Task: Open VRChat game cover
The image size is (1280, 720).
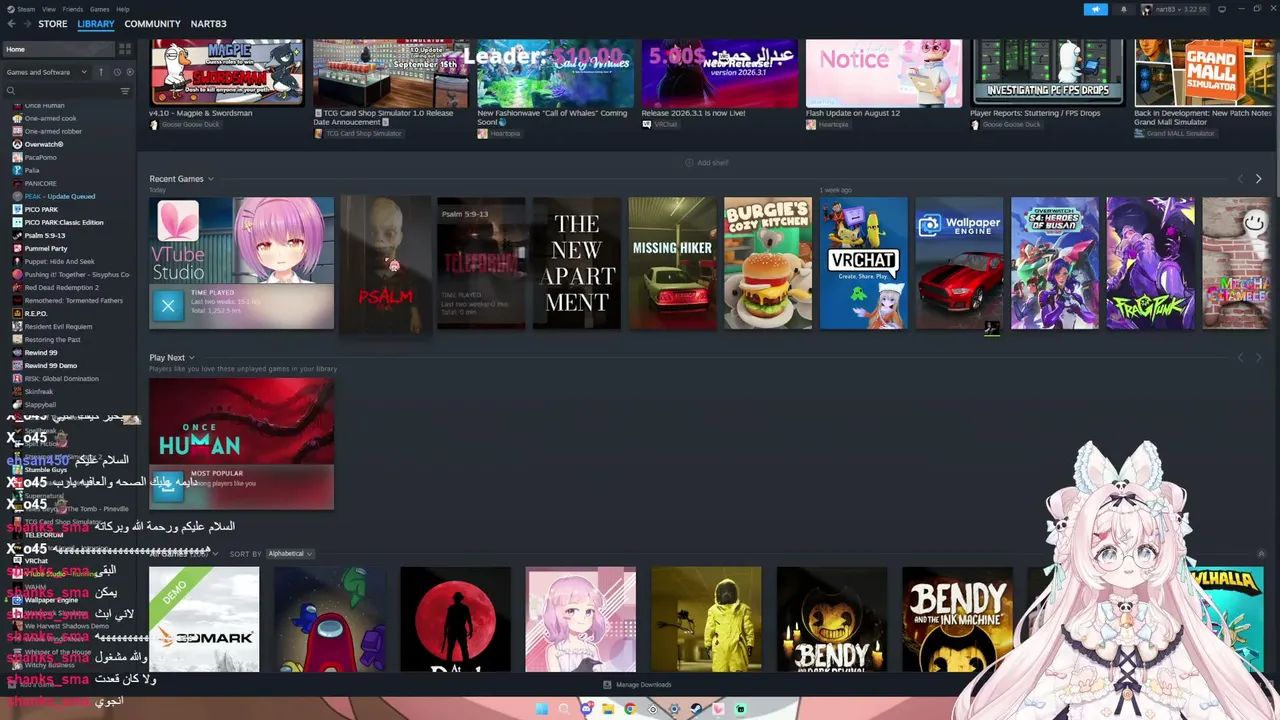Action: click(864, 263)
